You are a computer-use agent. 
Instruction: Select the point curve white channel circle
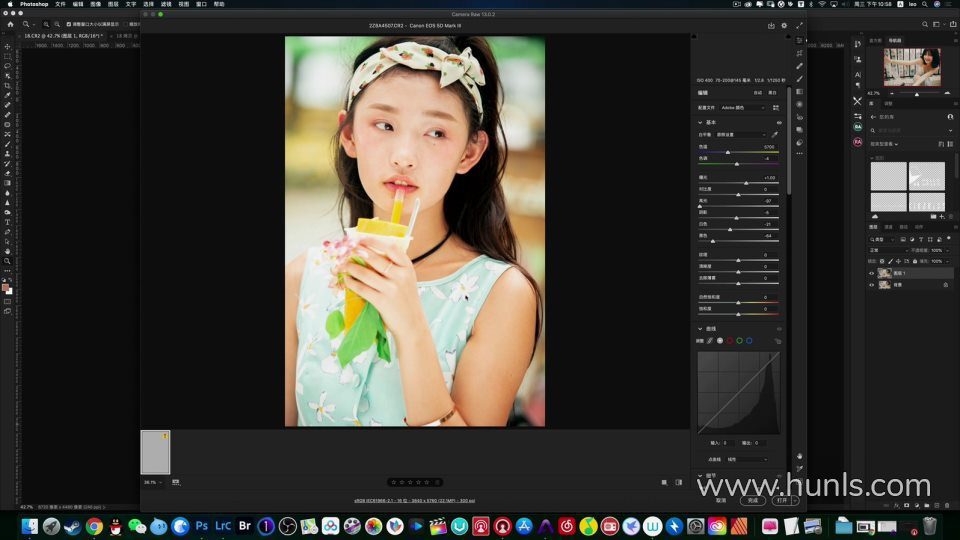pos(720,341)
